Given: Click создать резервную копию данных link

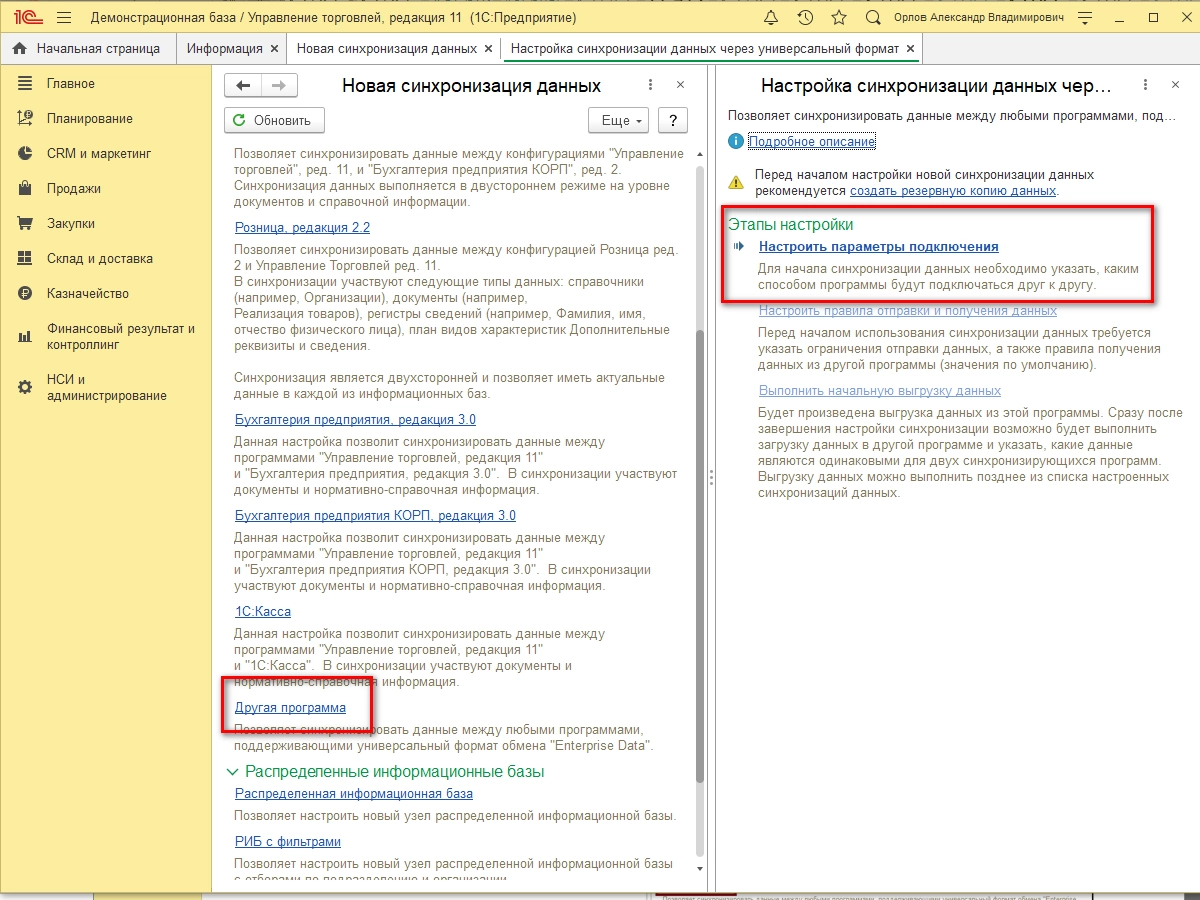Looking at the screenshot, I should pos(953,190).
